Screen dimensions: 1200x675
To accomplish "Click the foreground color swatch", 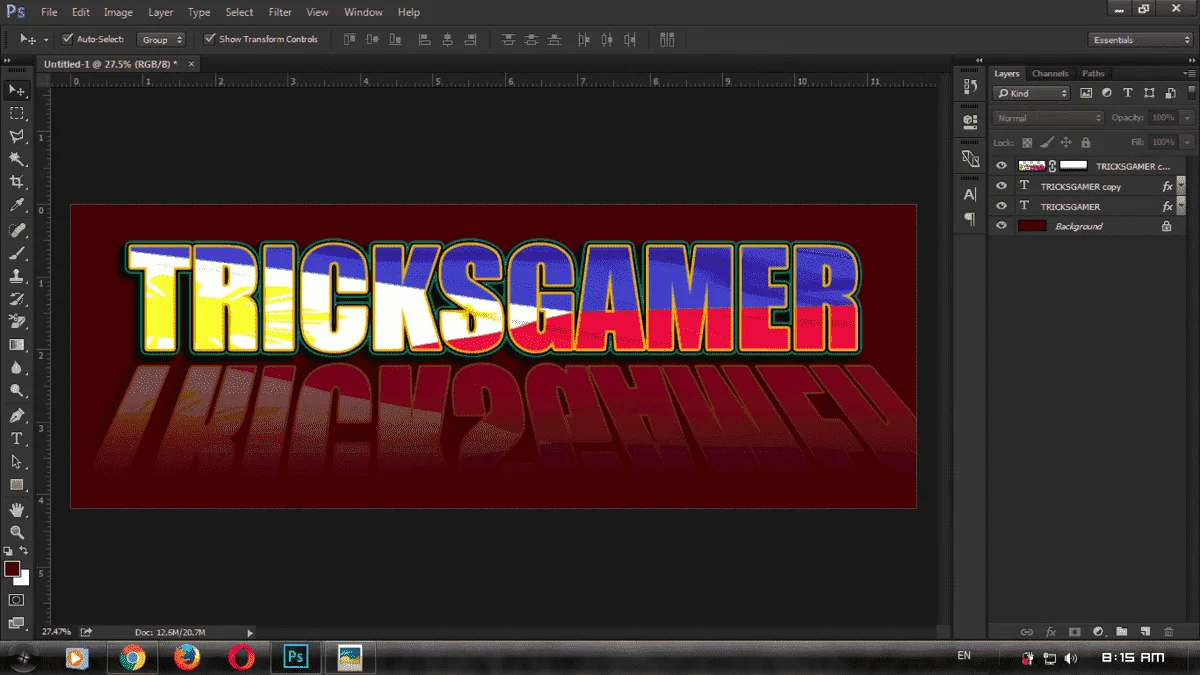I will click(x=11, y=568).
